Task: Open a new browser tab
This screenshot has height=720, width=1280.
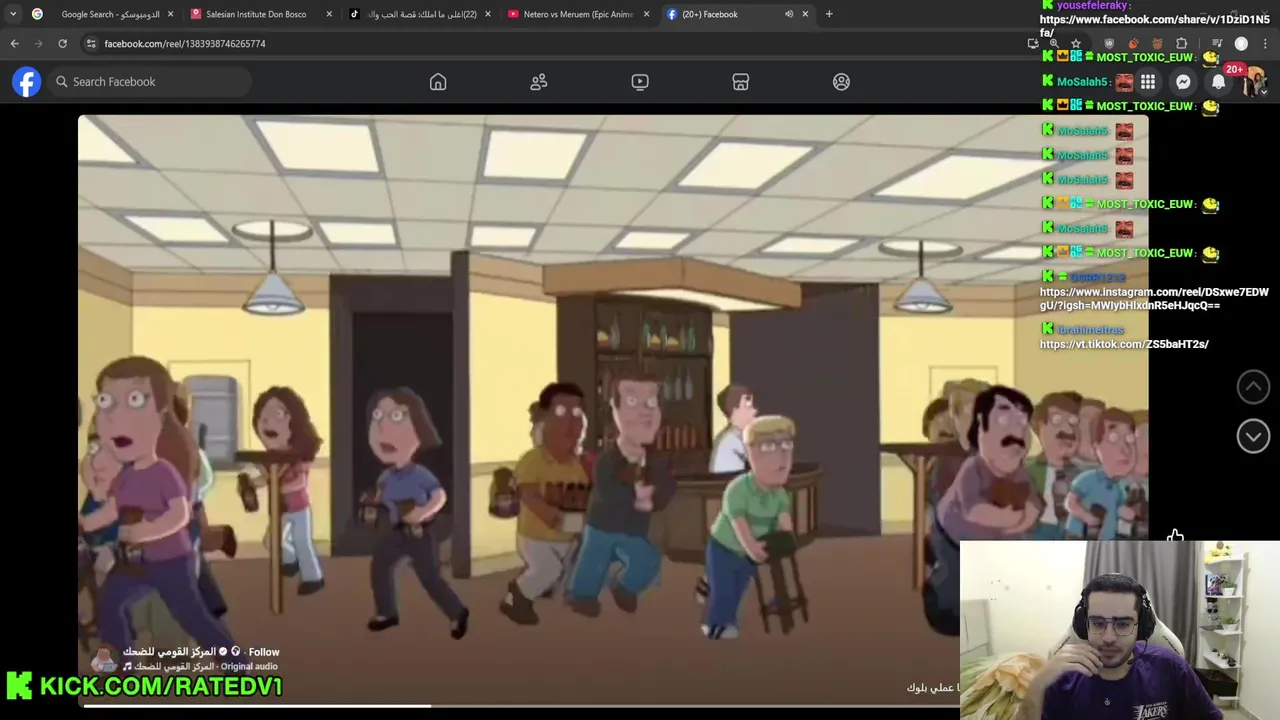Action: [829, 14]
